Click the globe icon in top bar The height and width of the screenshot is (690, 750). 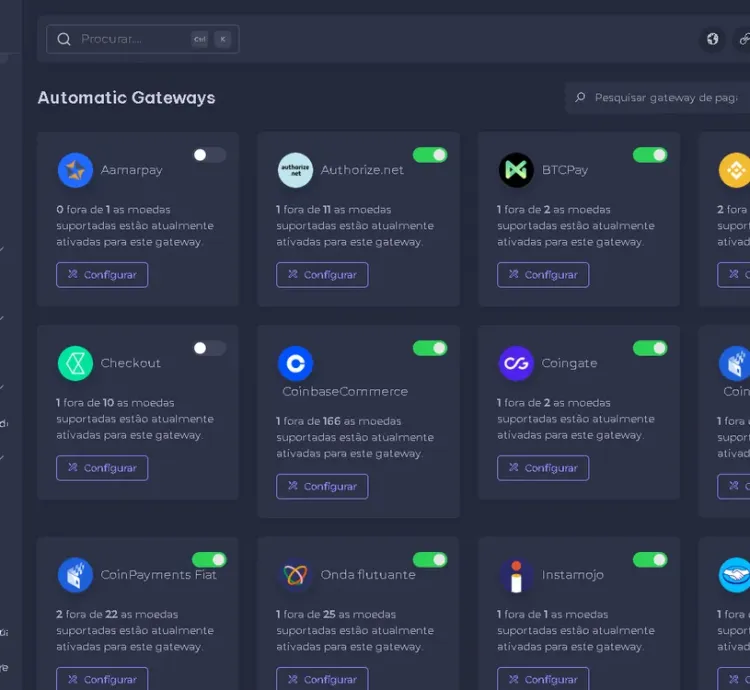[712, 39]
